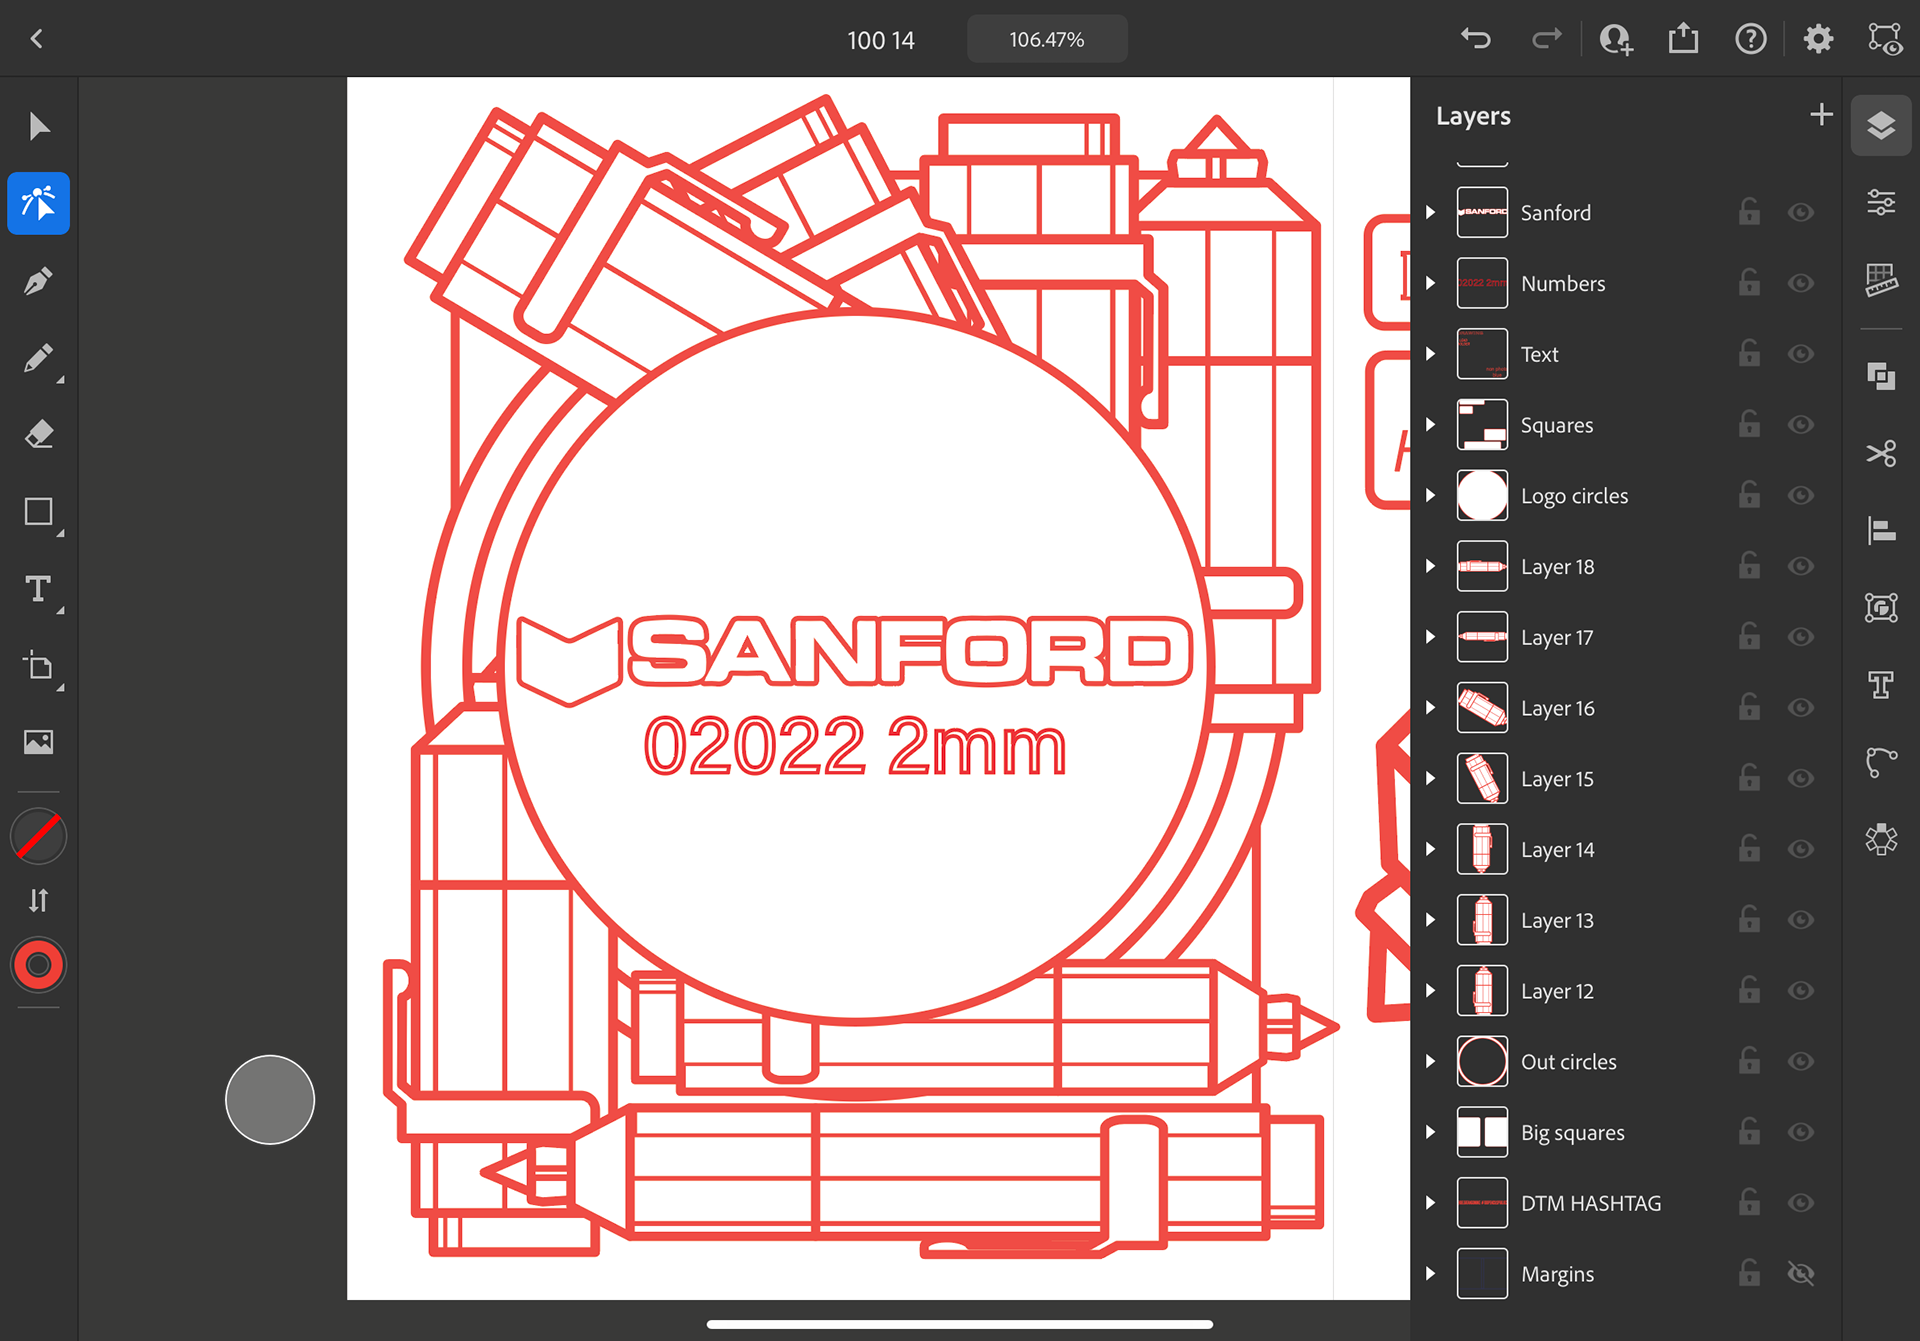Hide the Squares layer
This screenshot has height=1341, width=1920.
tap(1801, 425)
